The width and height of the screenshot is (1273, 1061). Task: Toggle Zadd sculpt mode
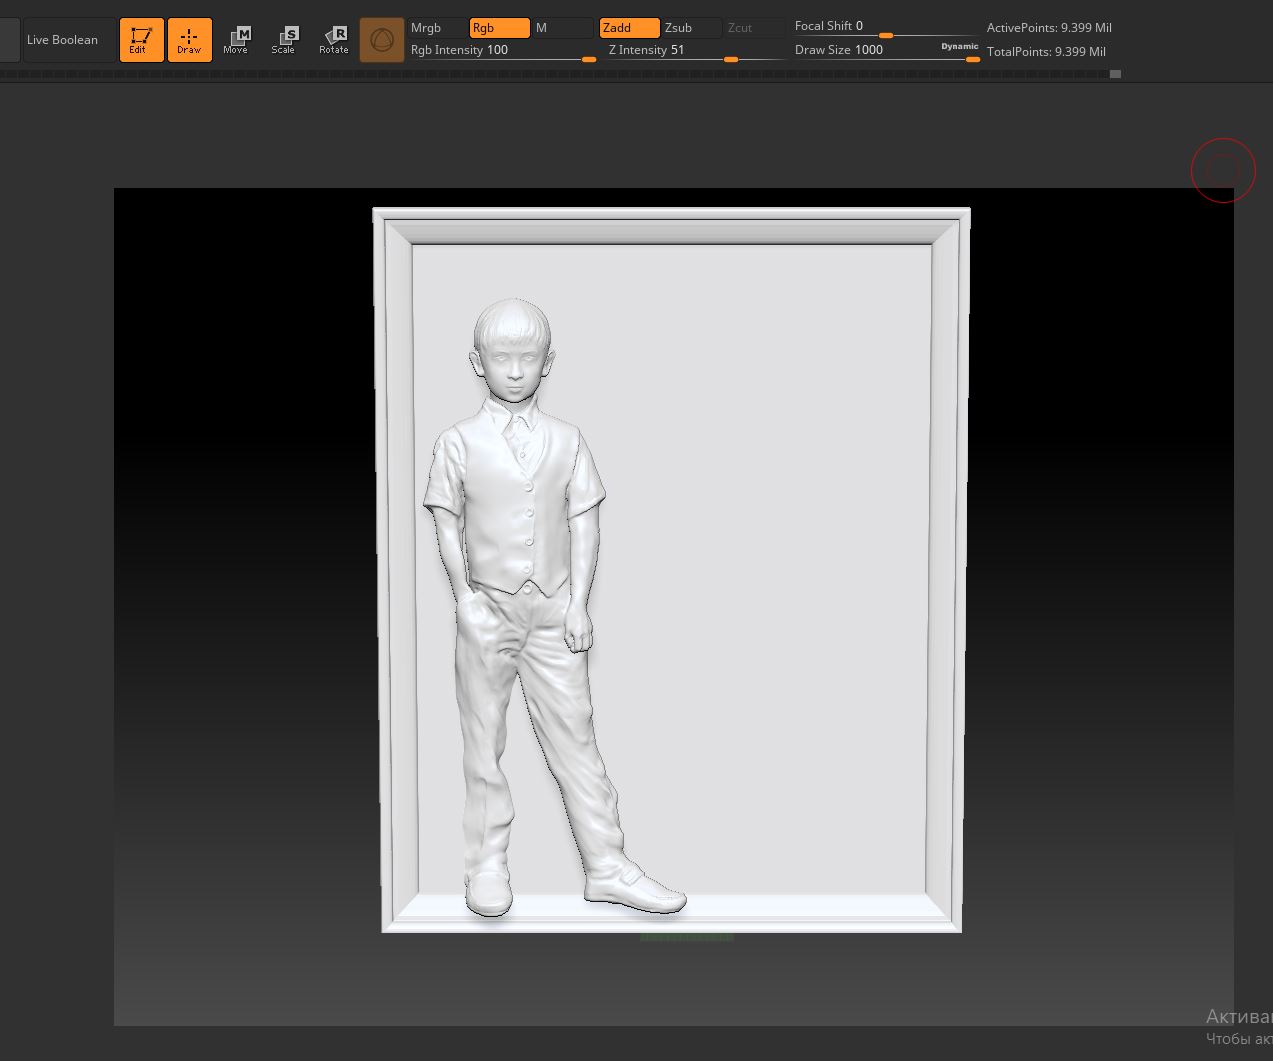pos(629,28)
